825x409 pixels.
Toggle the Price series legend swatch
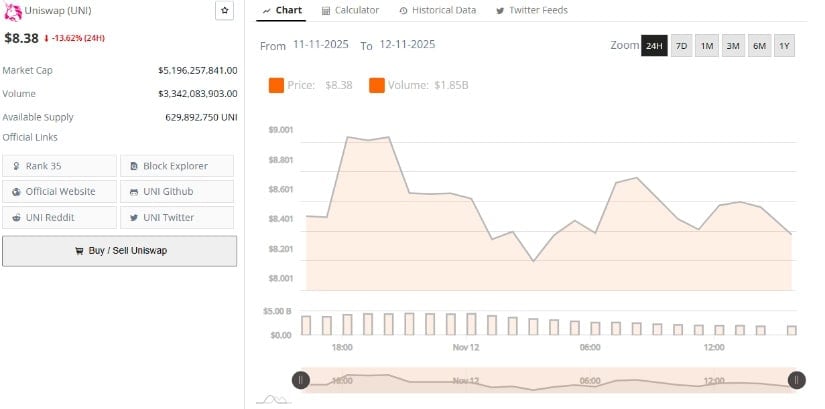coord(276,85)
